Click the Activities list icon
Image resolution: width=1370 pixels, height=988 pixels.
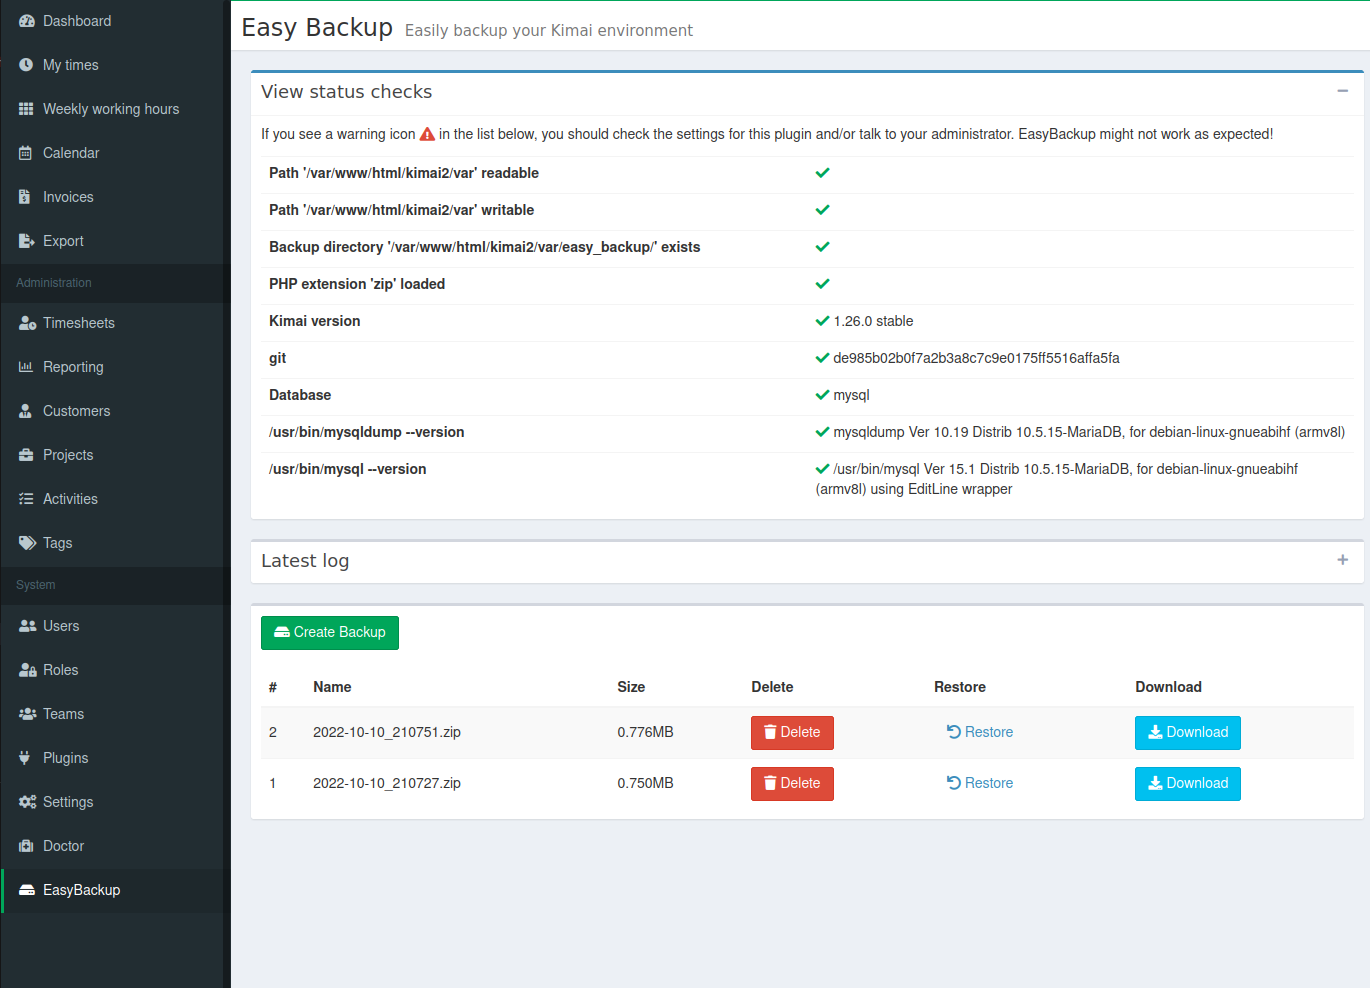click(x=27, y=499)
